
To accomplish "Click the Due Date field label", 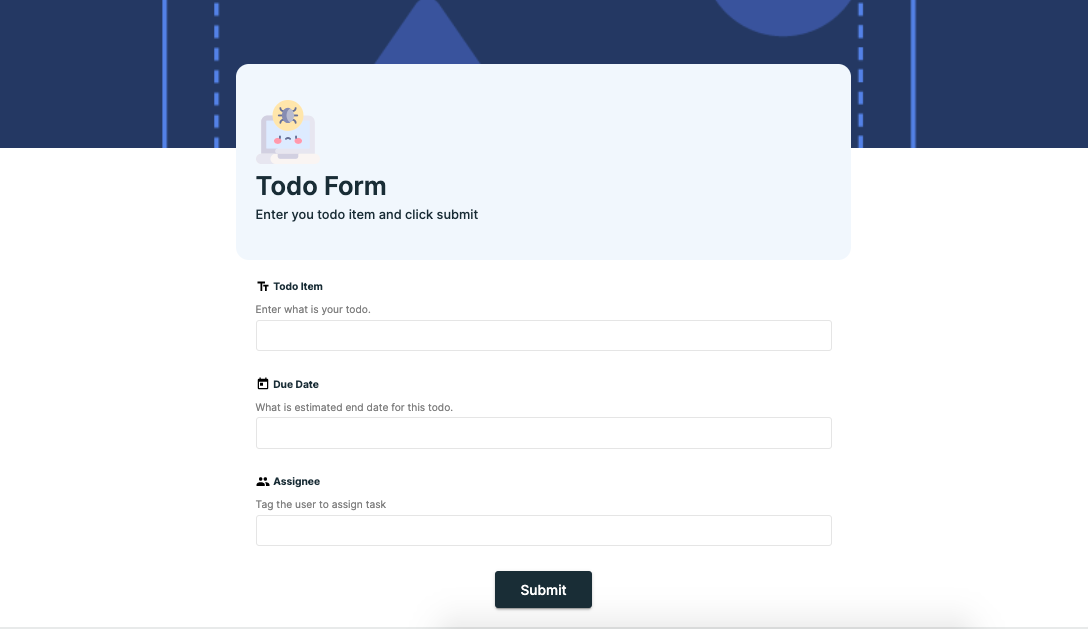I will click(296, 384).
